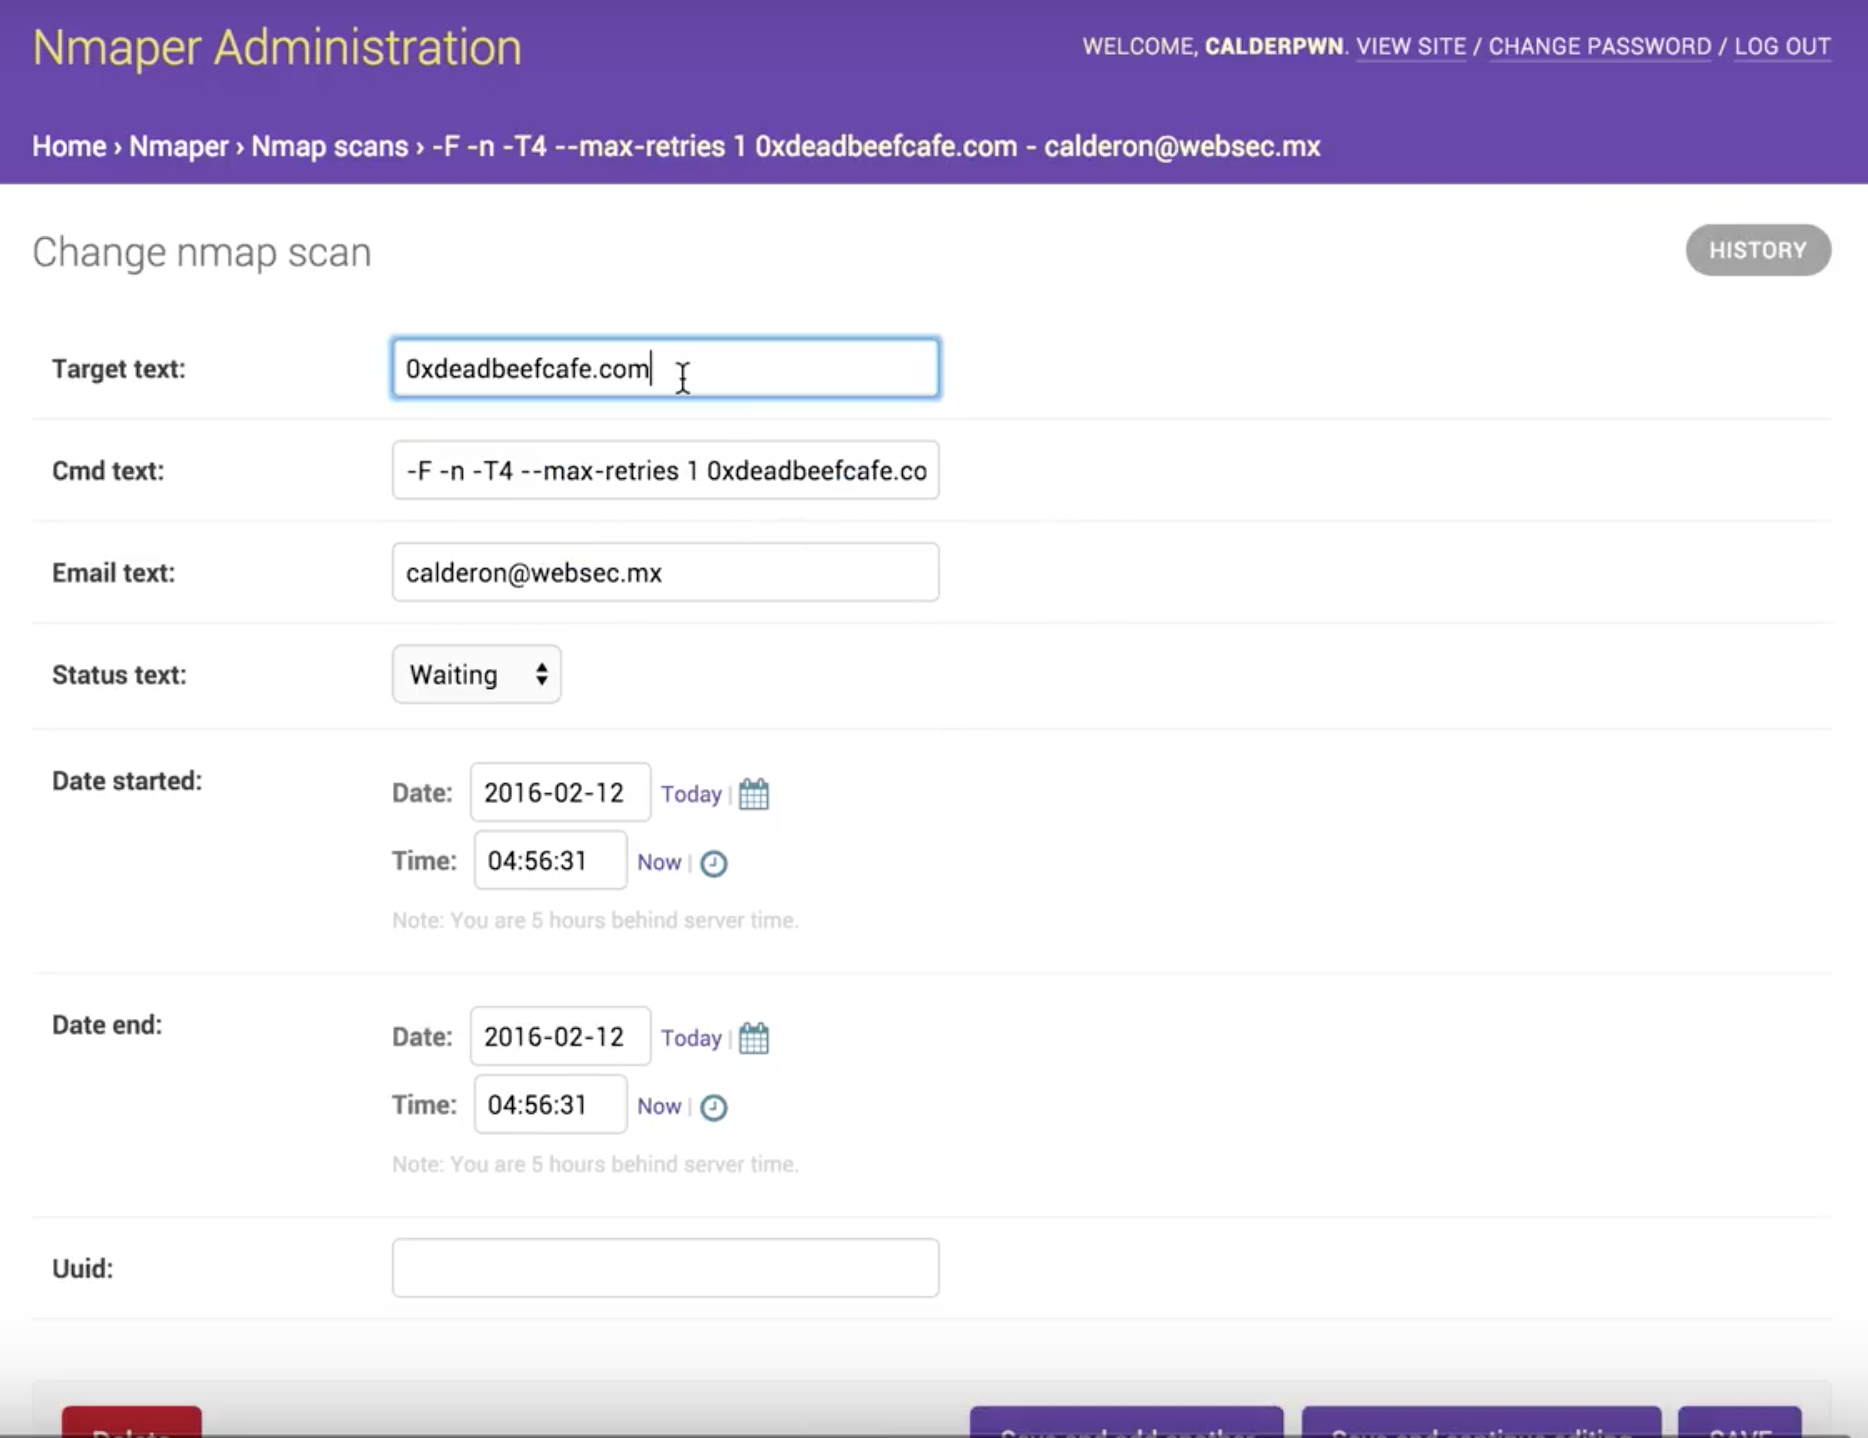Click Today link for Date started

pos(691,794)
